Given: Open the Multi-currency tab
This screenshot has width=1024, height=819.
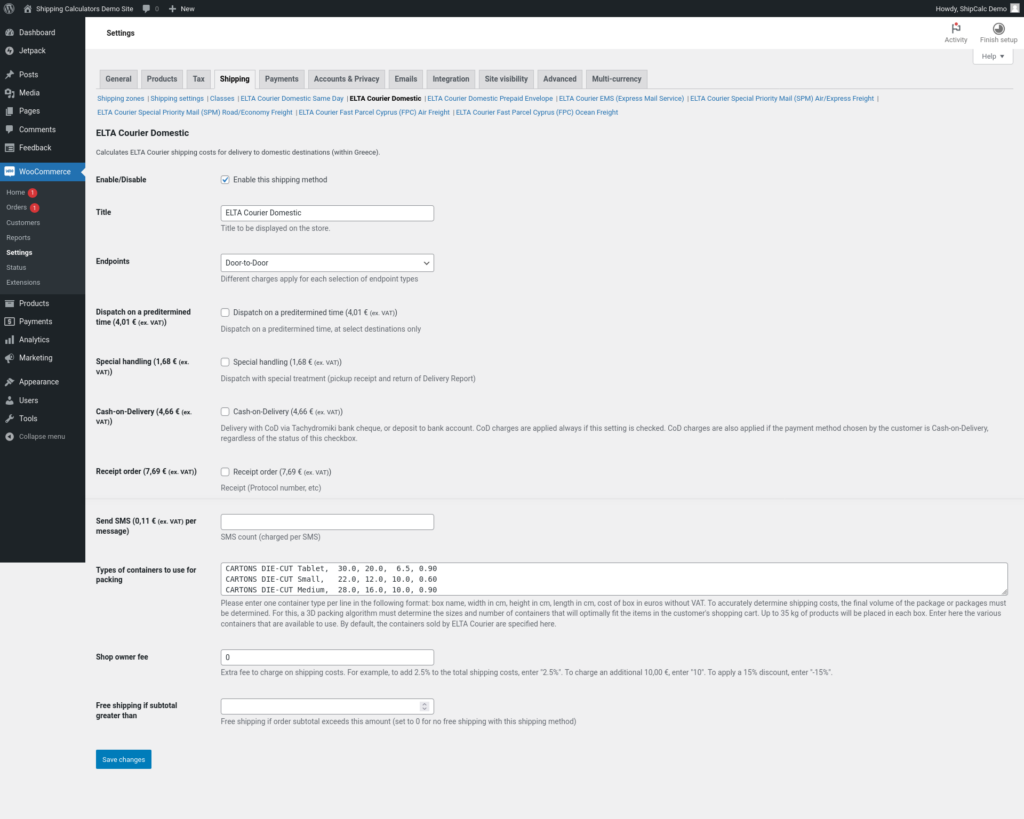Looking at the screenshot, I should tap(616, 79).
